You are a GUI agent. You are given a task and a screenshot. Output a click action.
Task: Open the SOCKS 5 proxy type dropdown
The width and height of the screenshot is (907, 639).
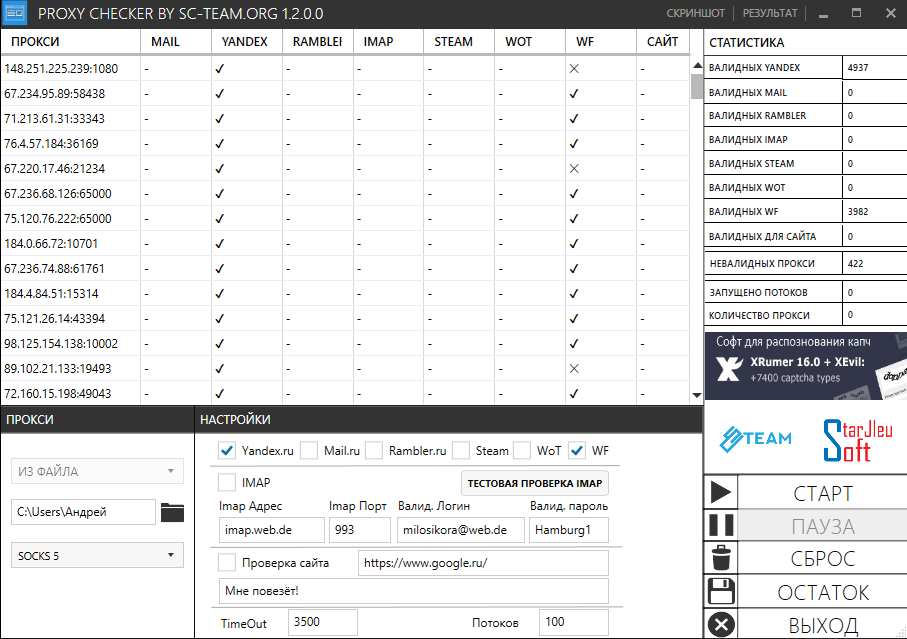tap(97, 555)
